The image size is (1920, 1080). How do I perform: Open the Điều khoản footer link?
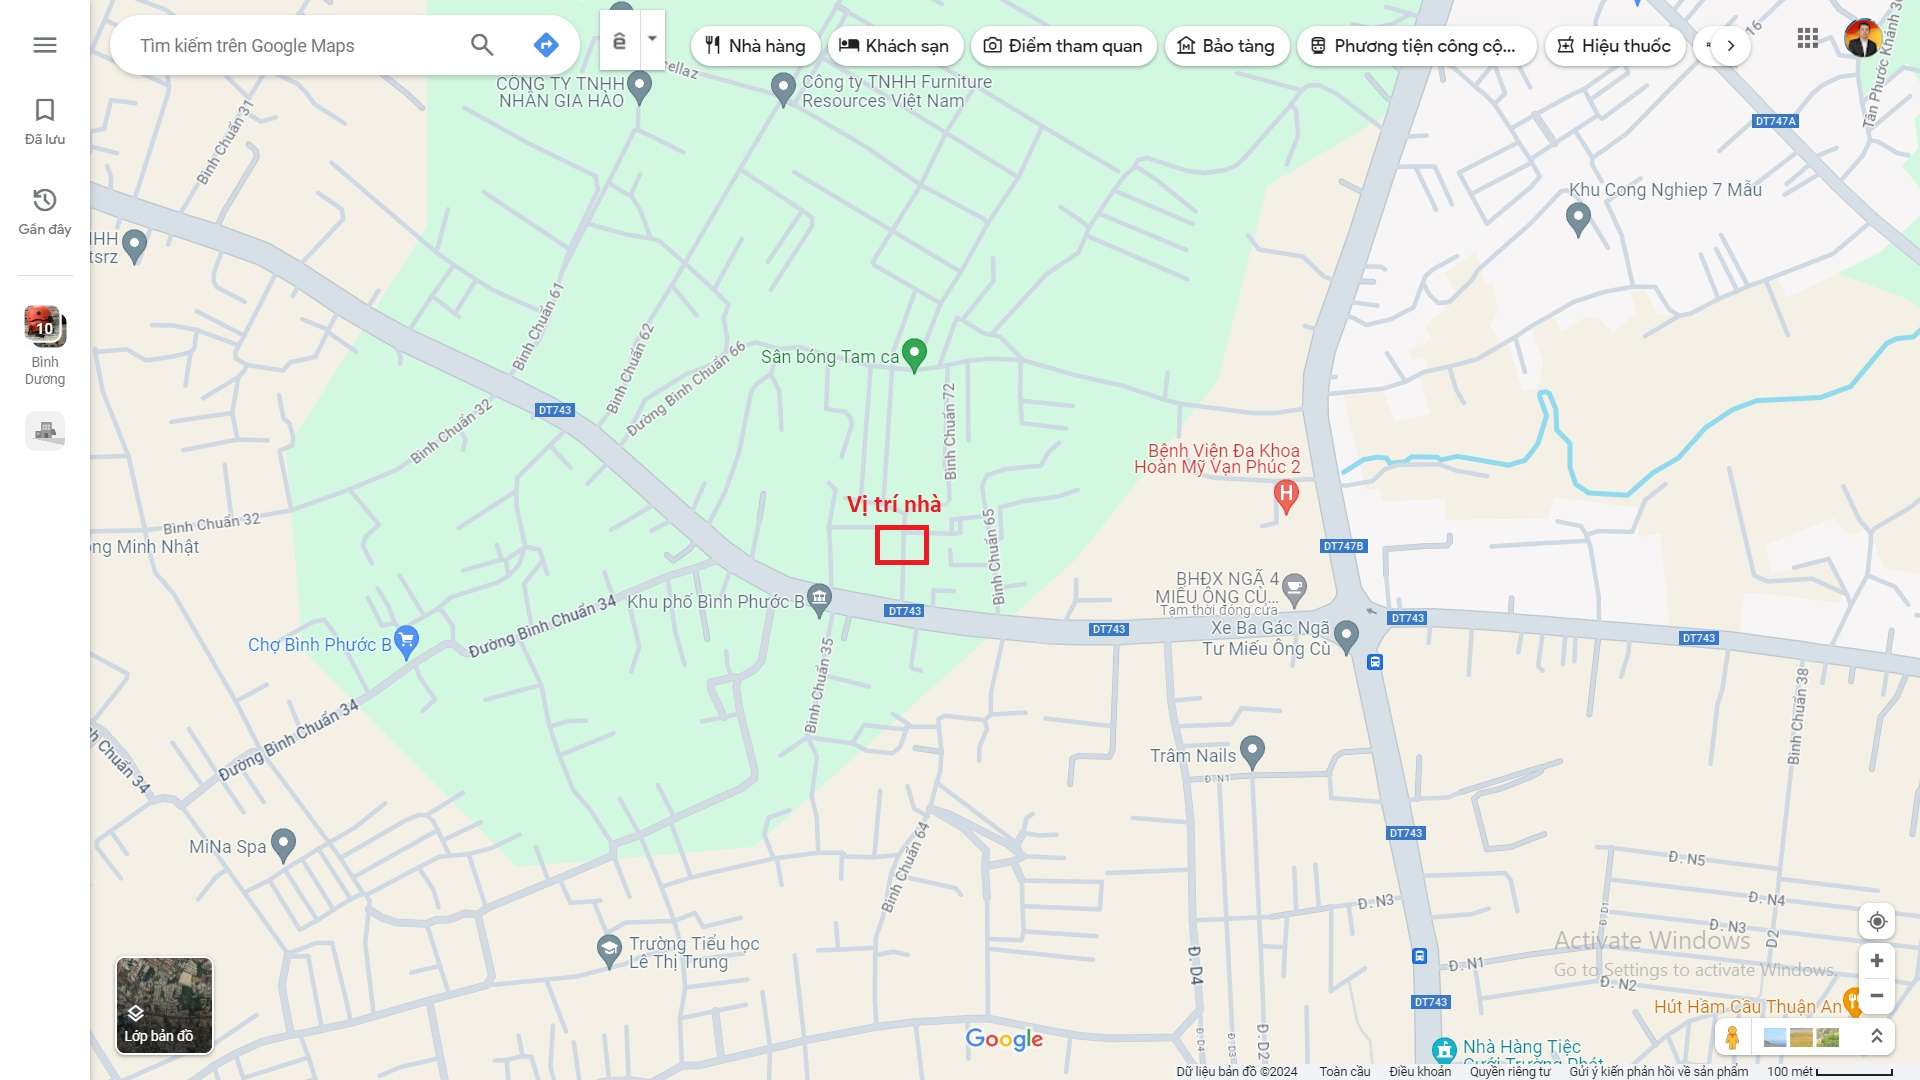click(1419, 1071)
